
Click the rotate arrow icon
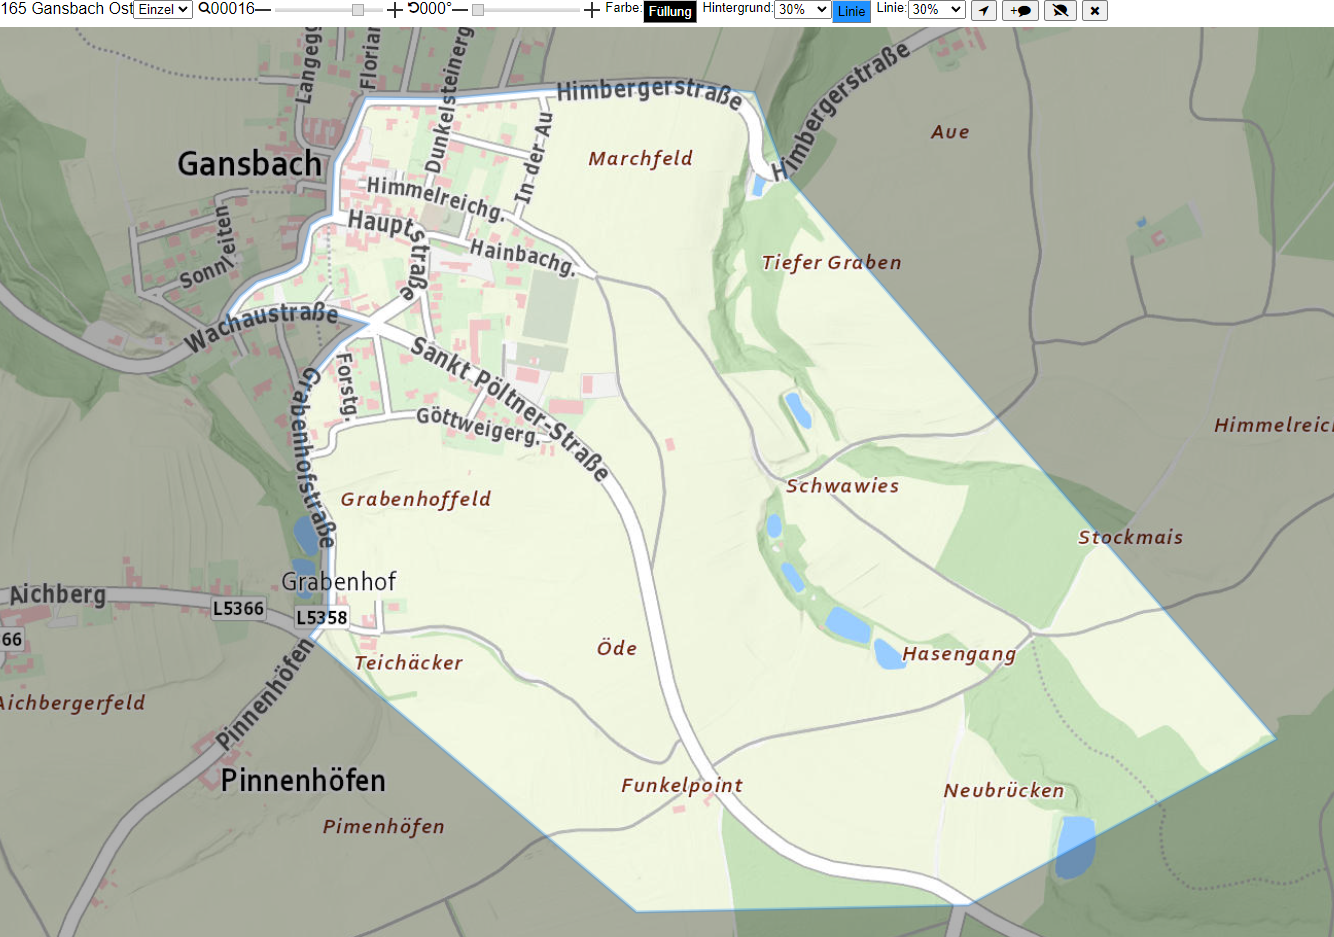tap(413, 8)
